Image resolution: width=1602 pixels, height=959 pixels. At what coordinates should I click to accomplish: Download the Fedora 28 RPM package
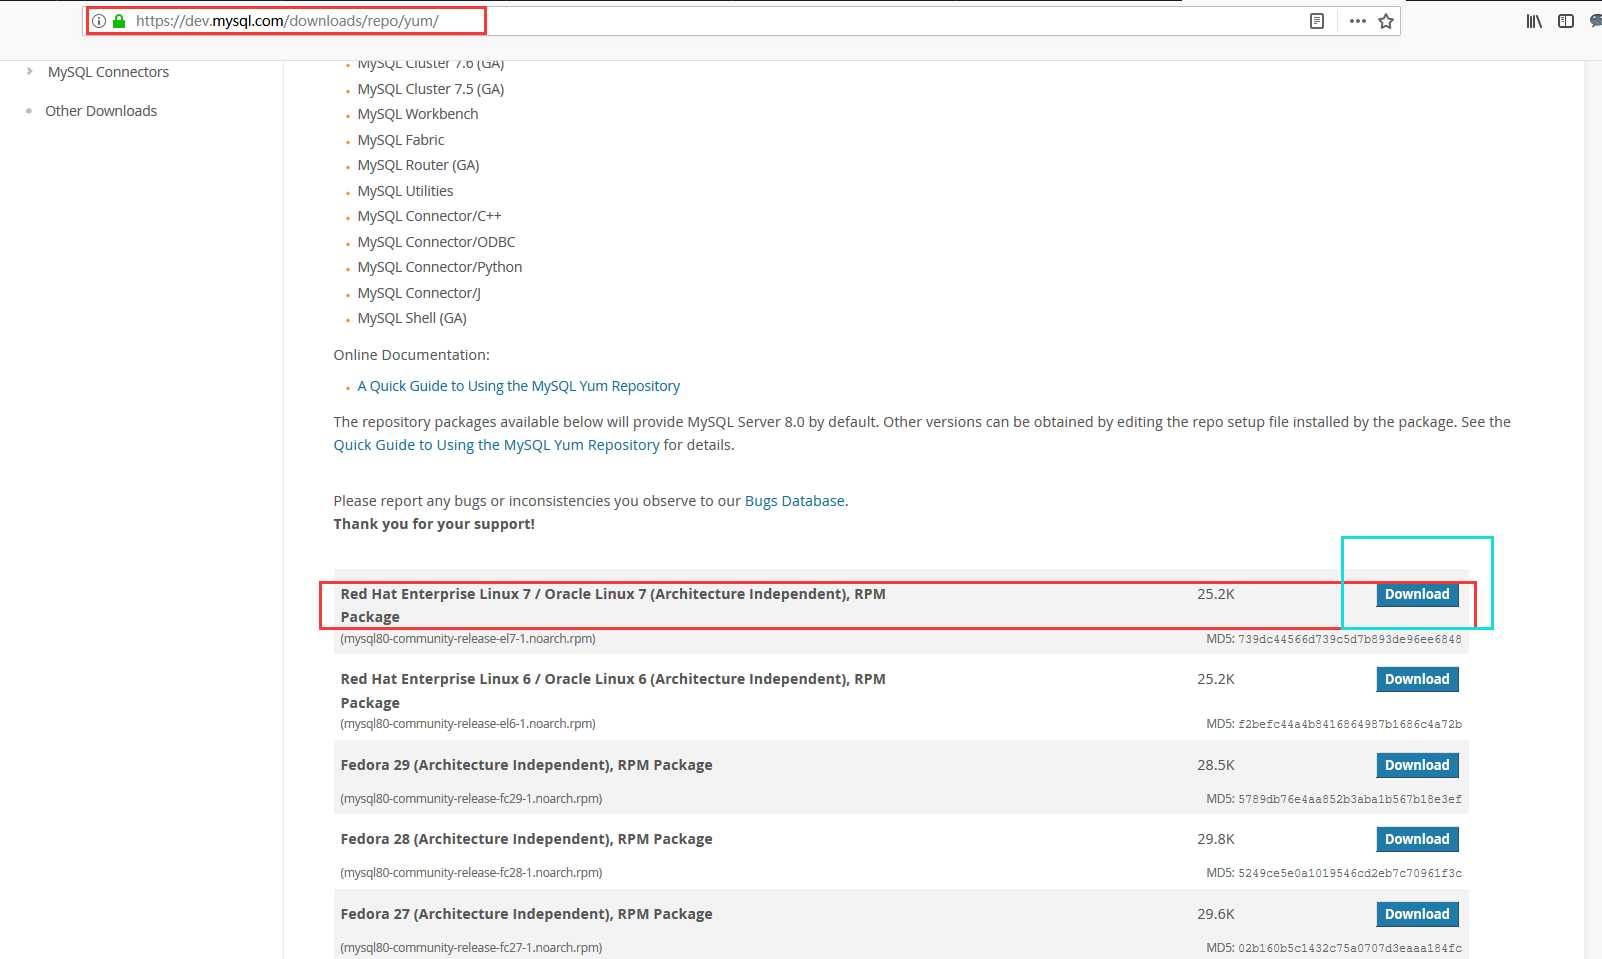[x=1417, y=839]
